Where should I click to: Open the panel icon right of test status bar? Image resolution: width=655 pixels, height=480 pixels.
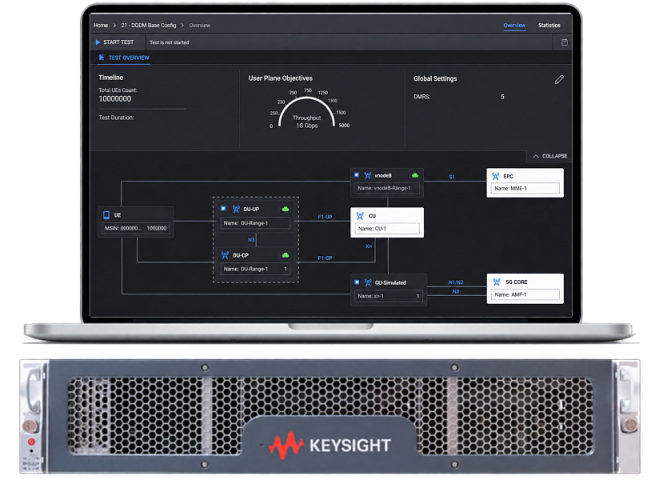pyautogui.click(x=564, y=42)
